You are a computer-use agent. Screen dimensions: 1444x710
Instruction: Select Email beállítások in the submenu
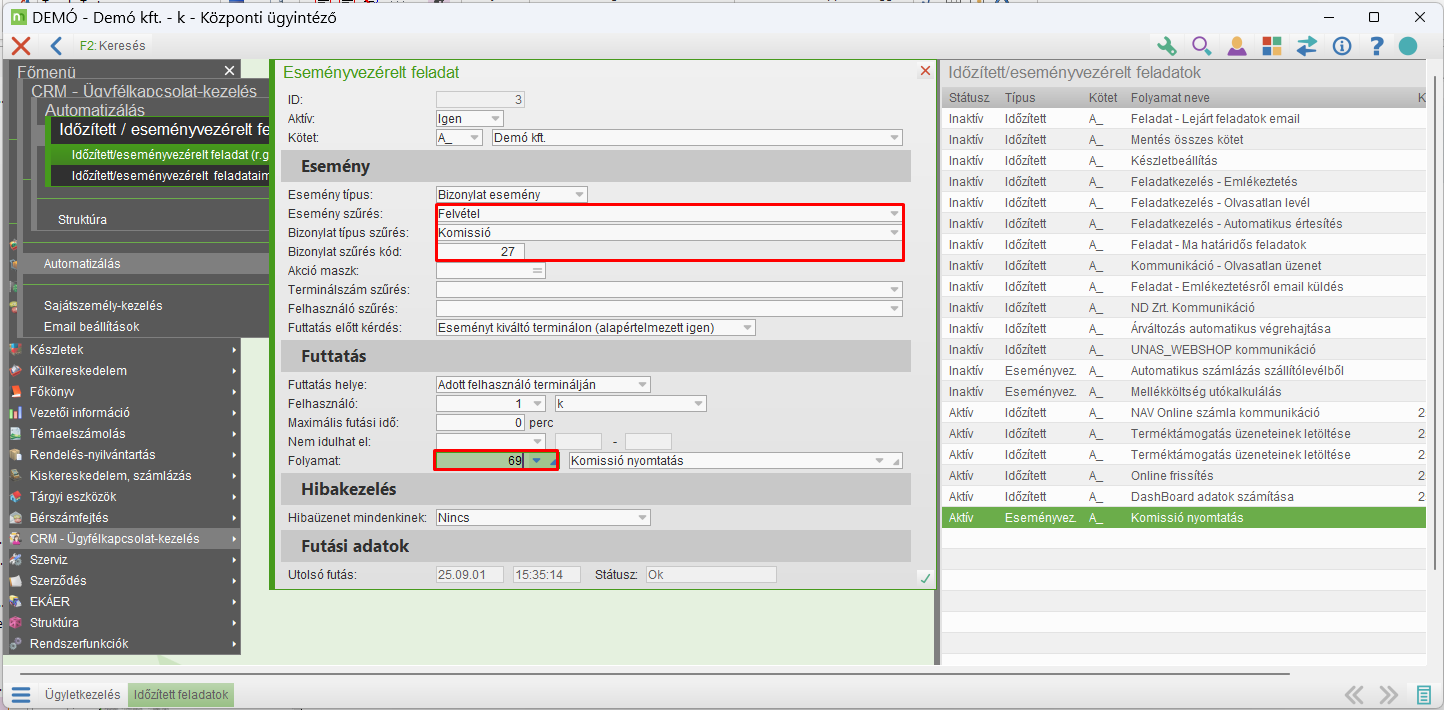pyautogui.click(x=91, y=327)
